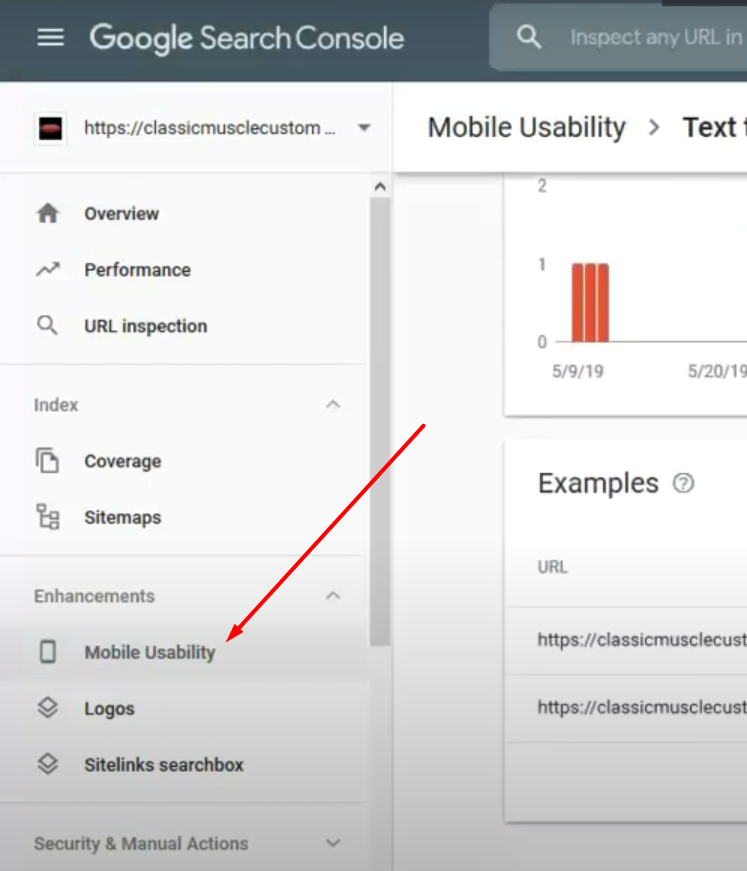
Task: Click the Enhancements section heading
Action: pyautogui.click(x=94, y=596)
